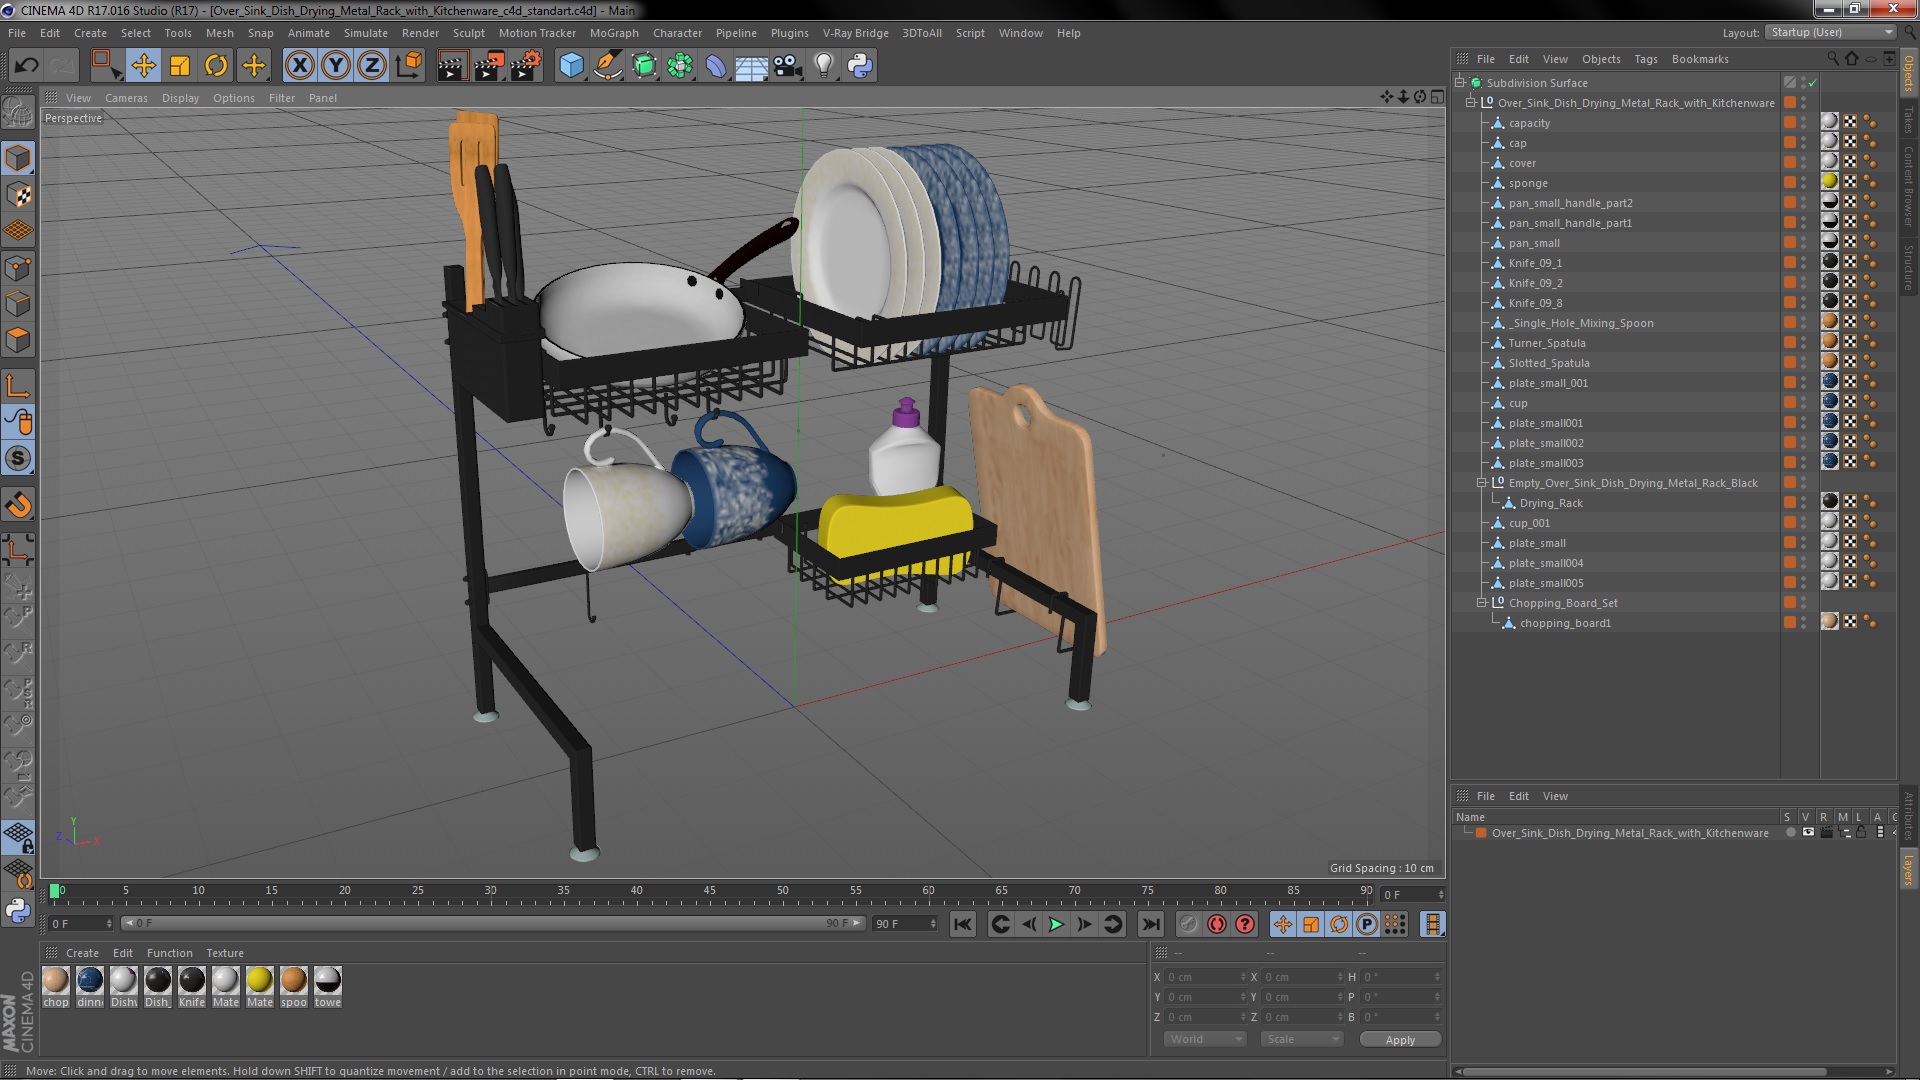Open the World coordinate dropdown
This screenshot has height=1080, width=1920.
point(1205,1039)
